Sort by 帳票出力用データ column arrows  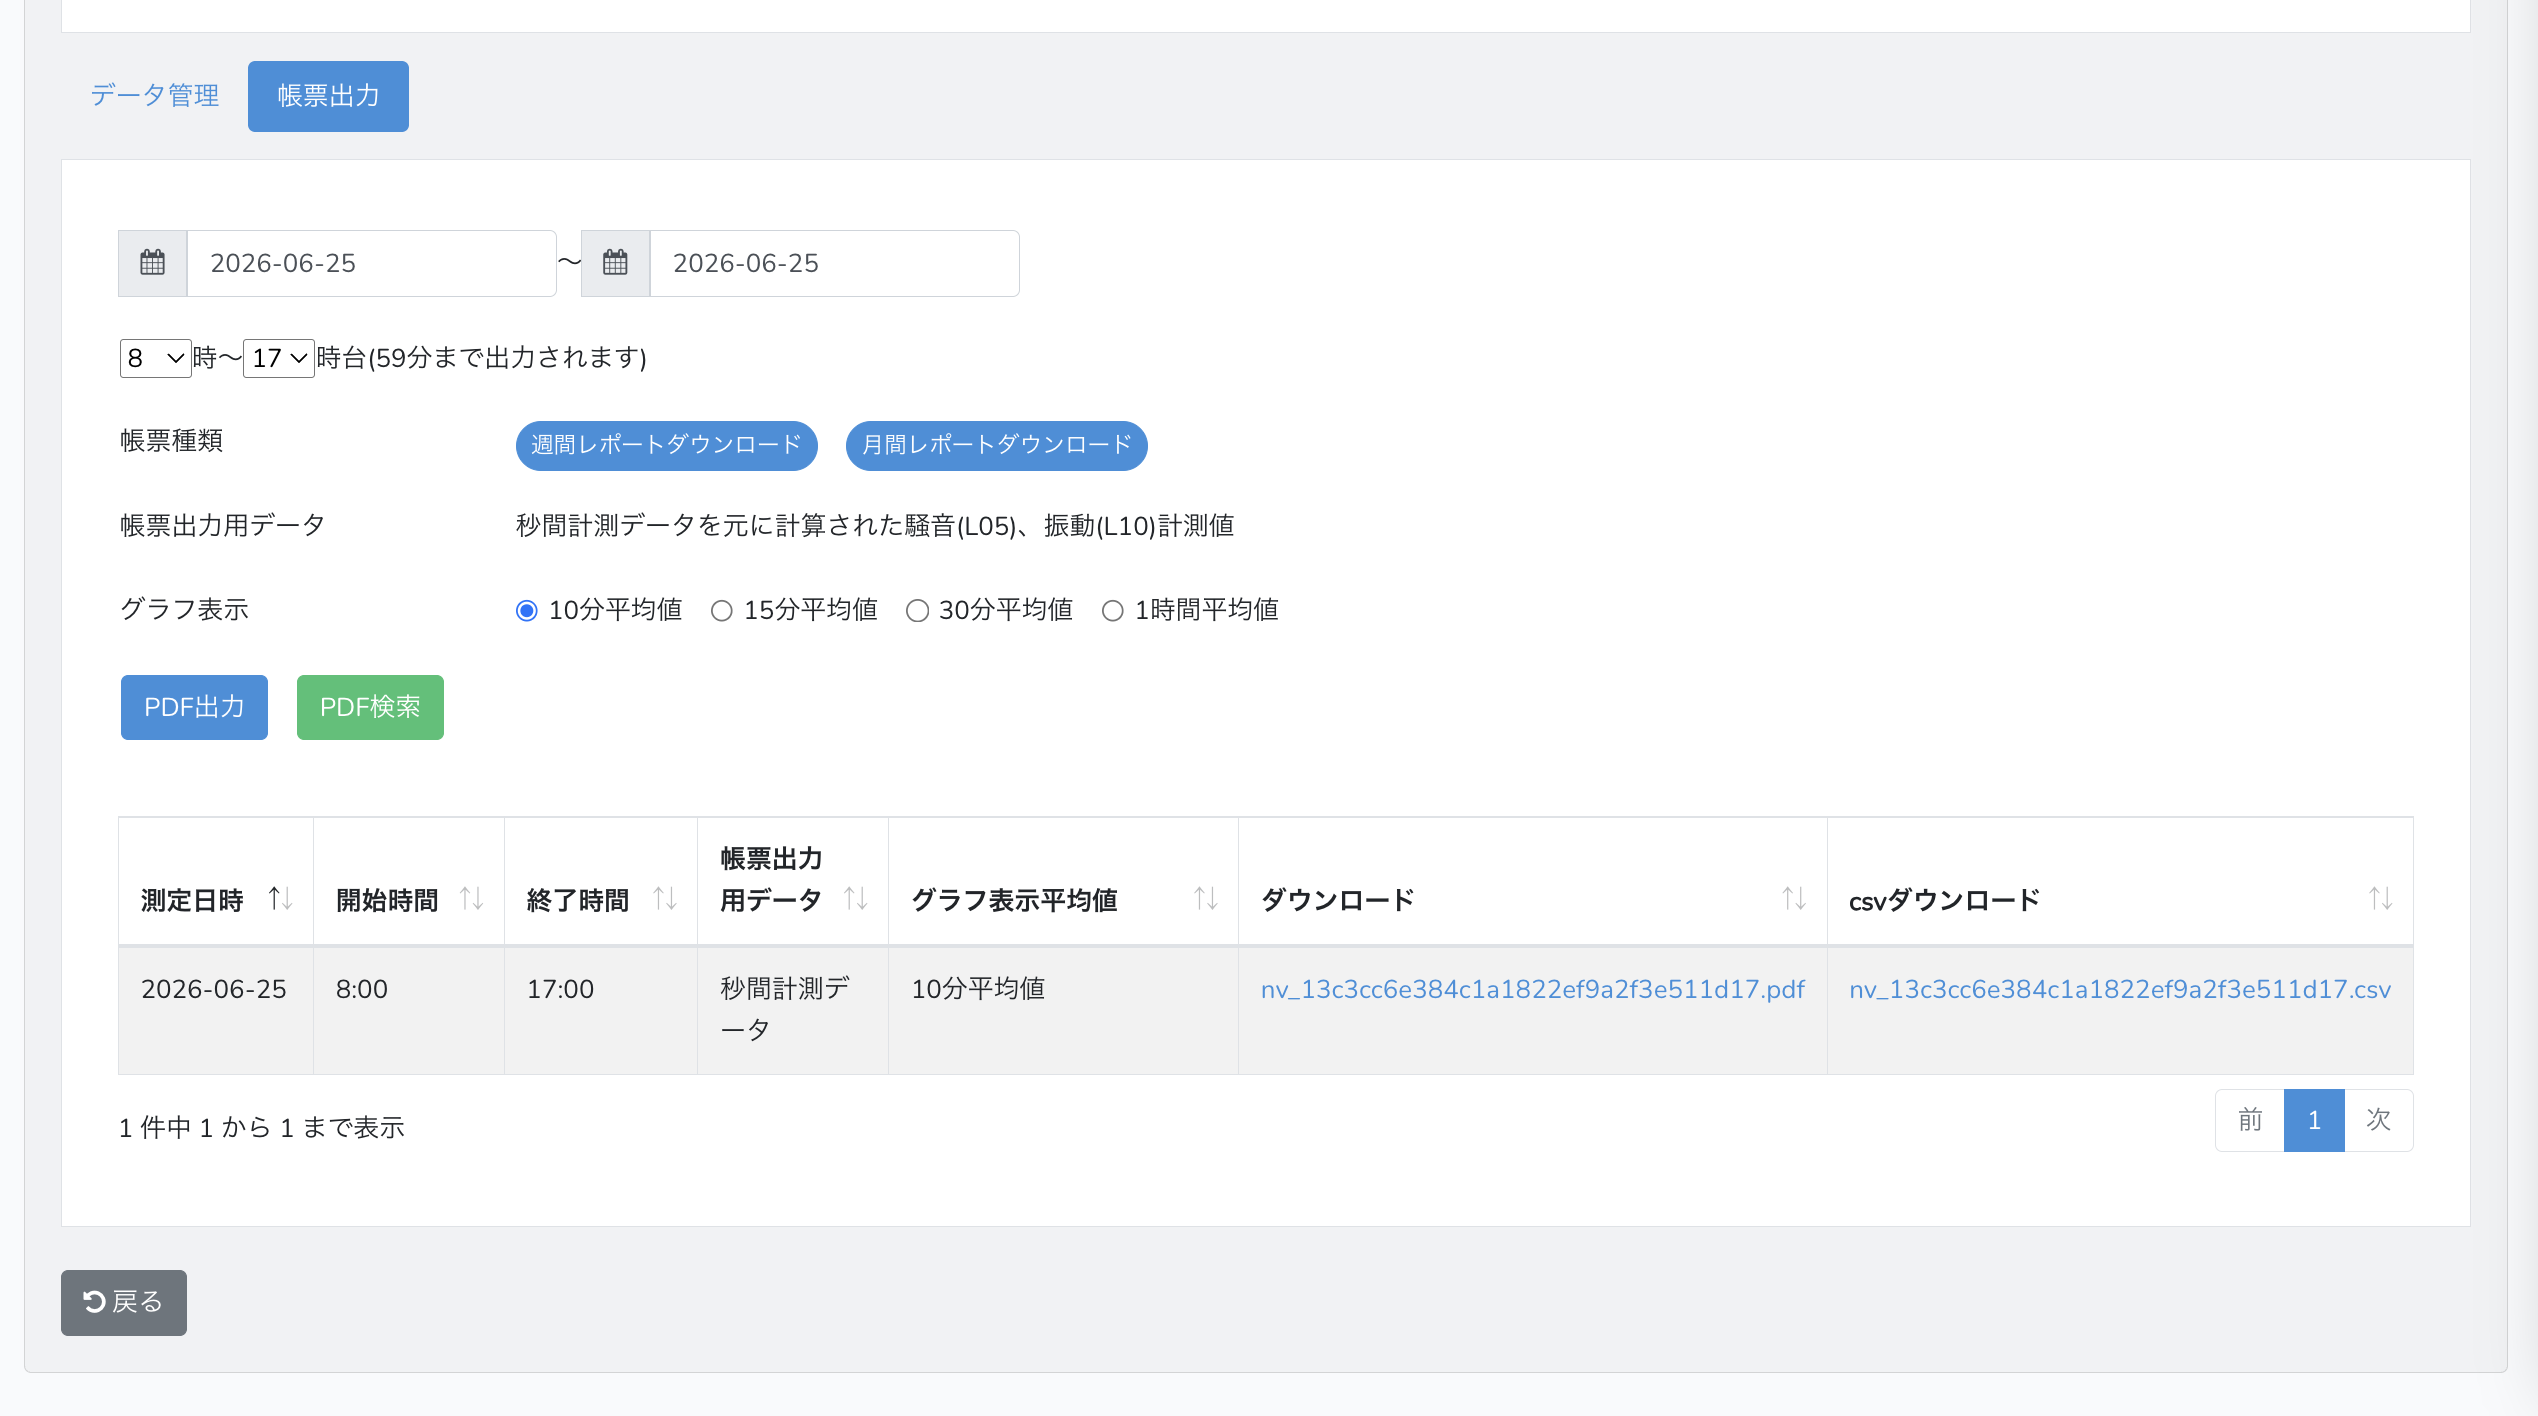pyautogui.click(x=856, y=899)
